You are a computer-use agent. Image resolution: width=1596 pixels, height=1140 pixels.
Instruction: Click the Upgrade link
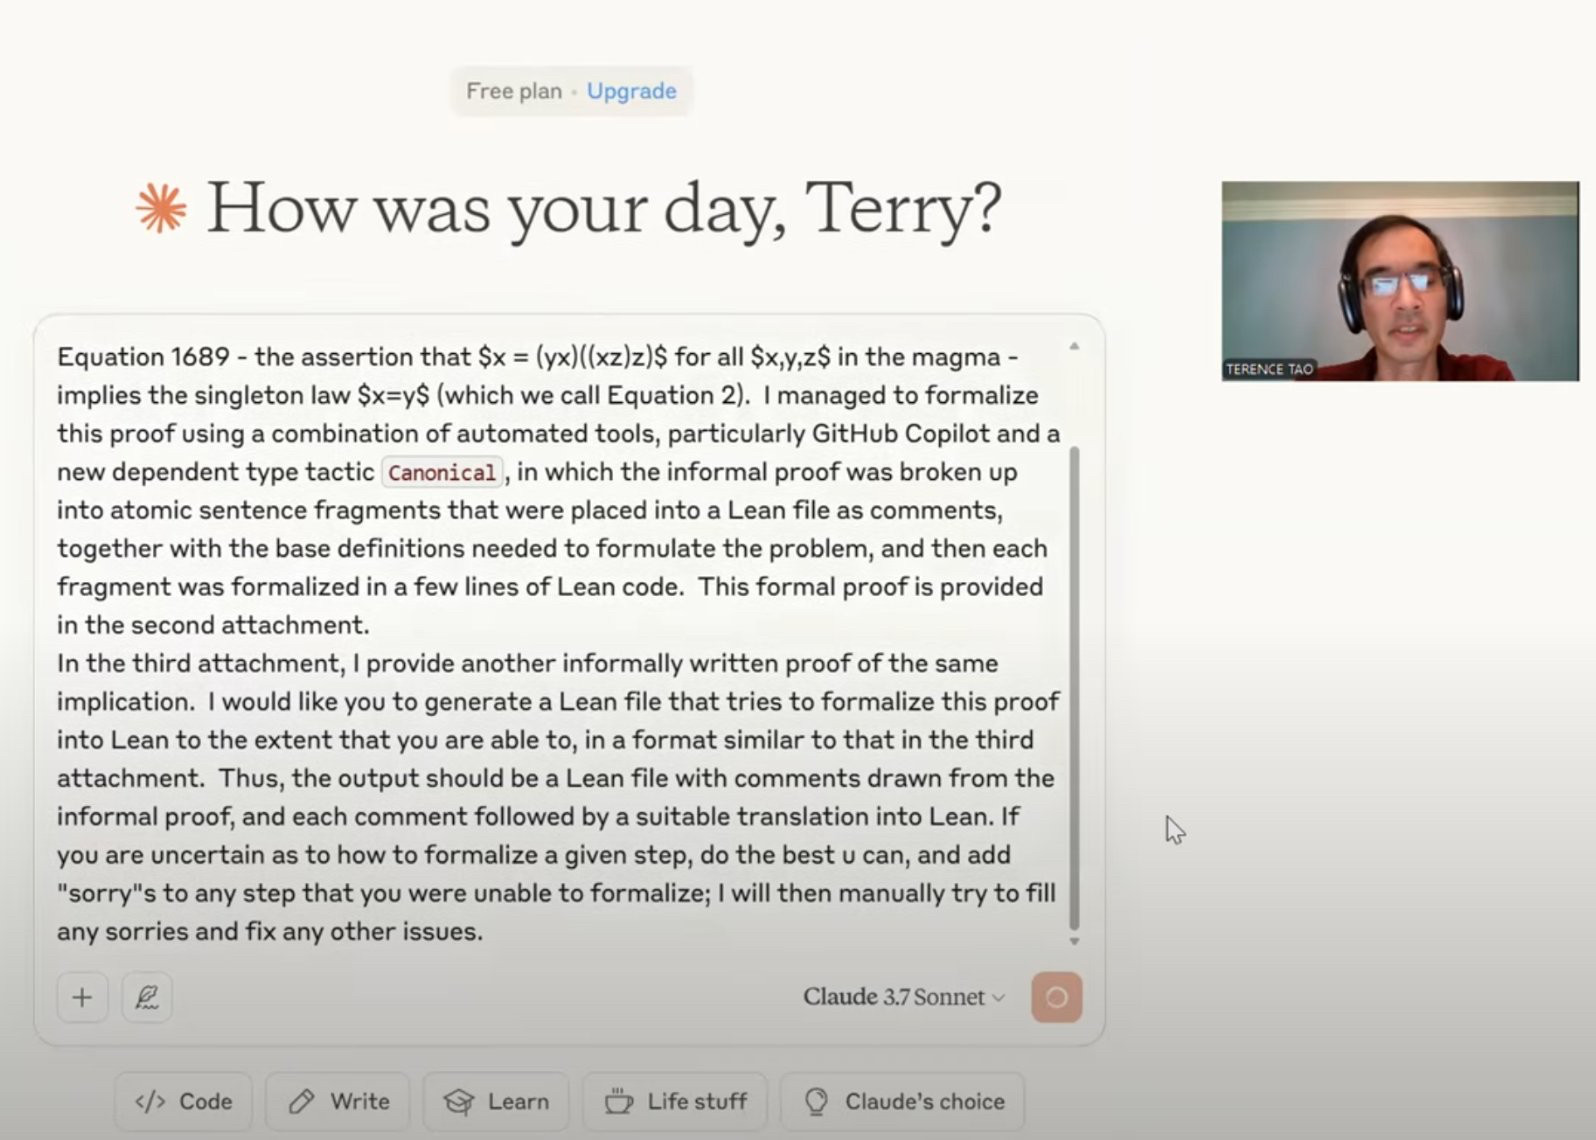tap(631, 91)
